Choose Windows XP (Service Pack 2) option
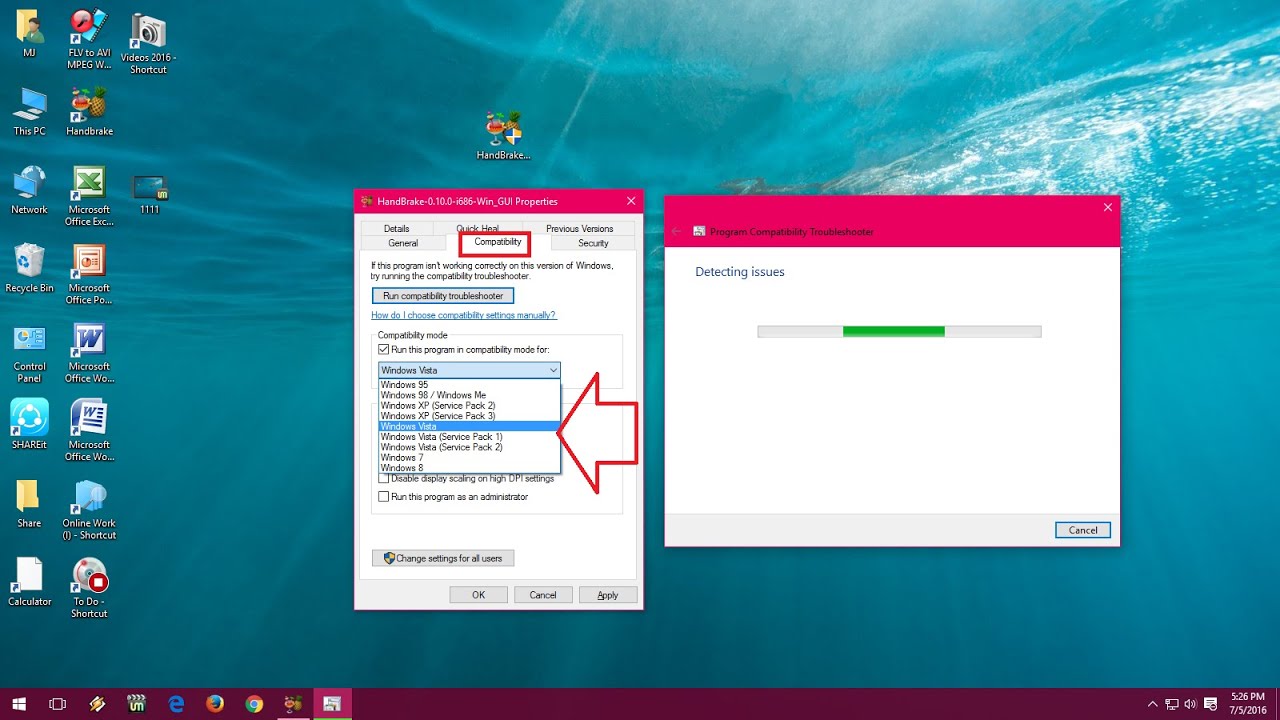1280x720 pixels. pyautogui.click(x=469, y=406)
